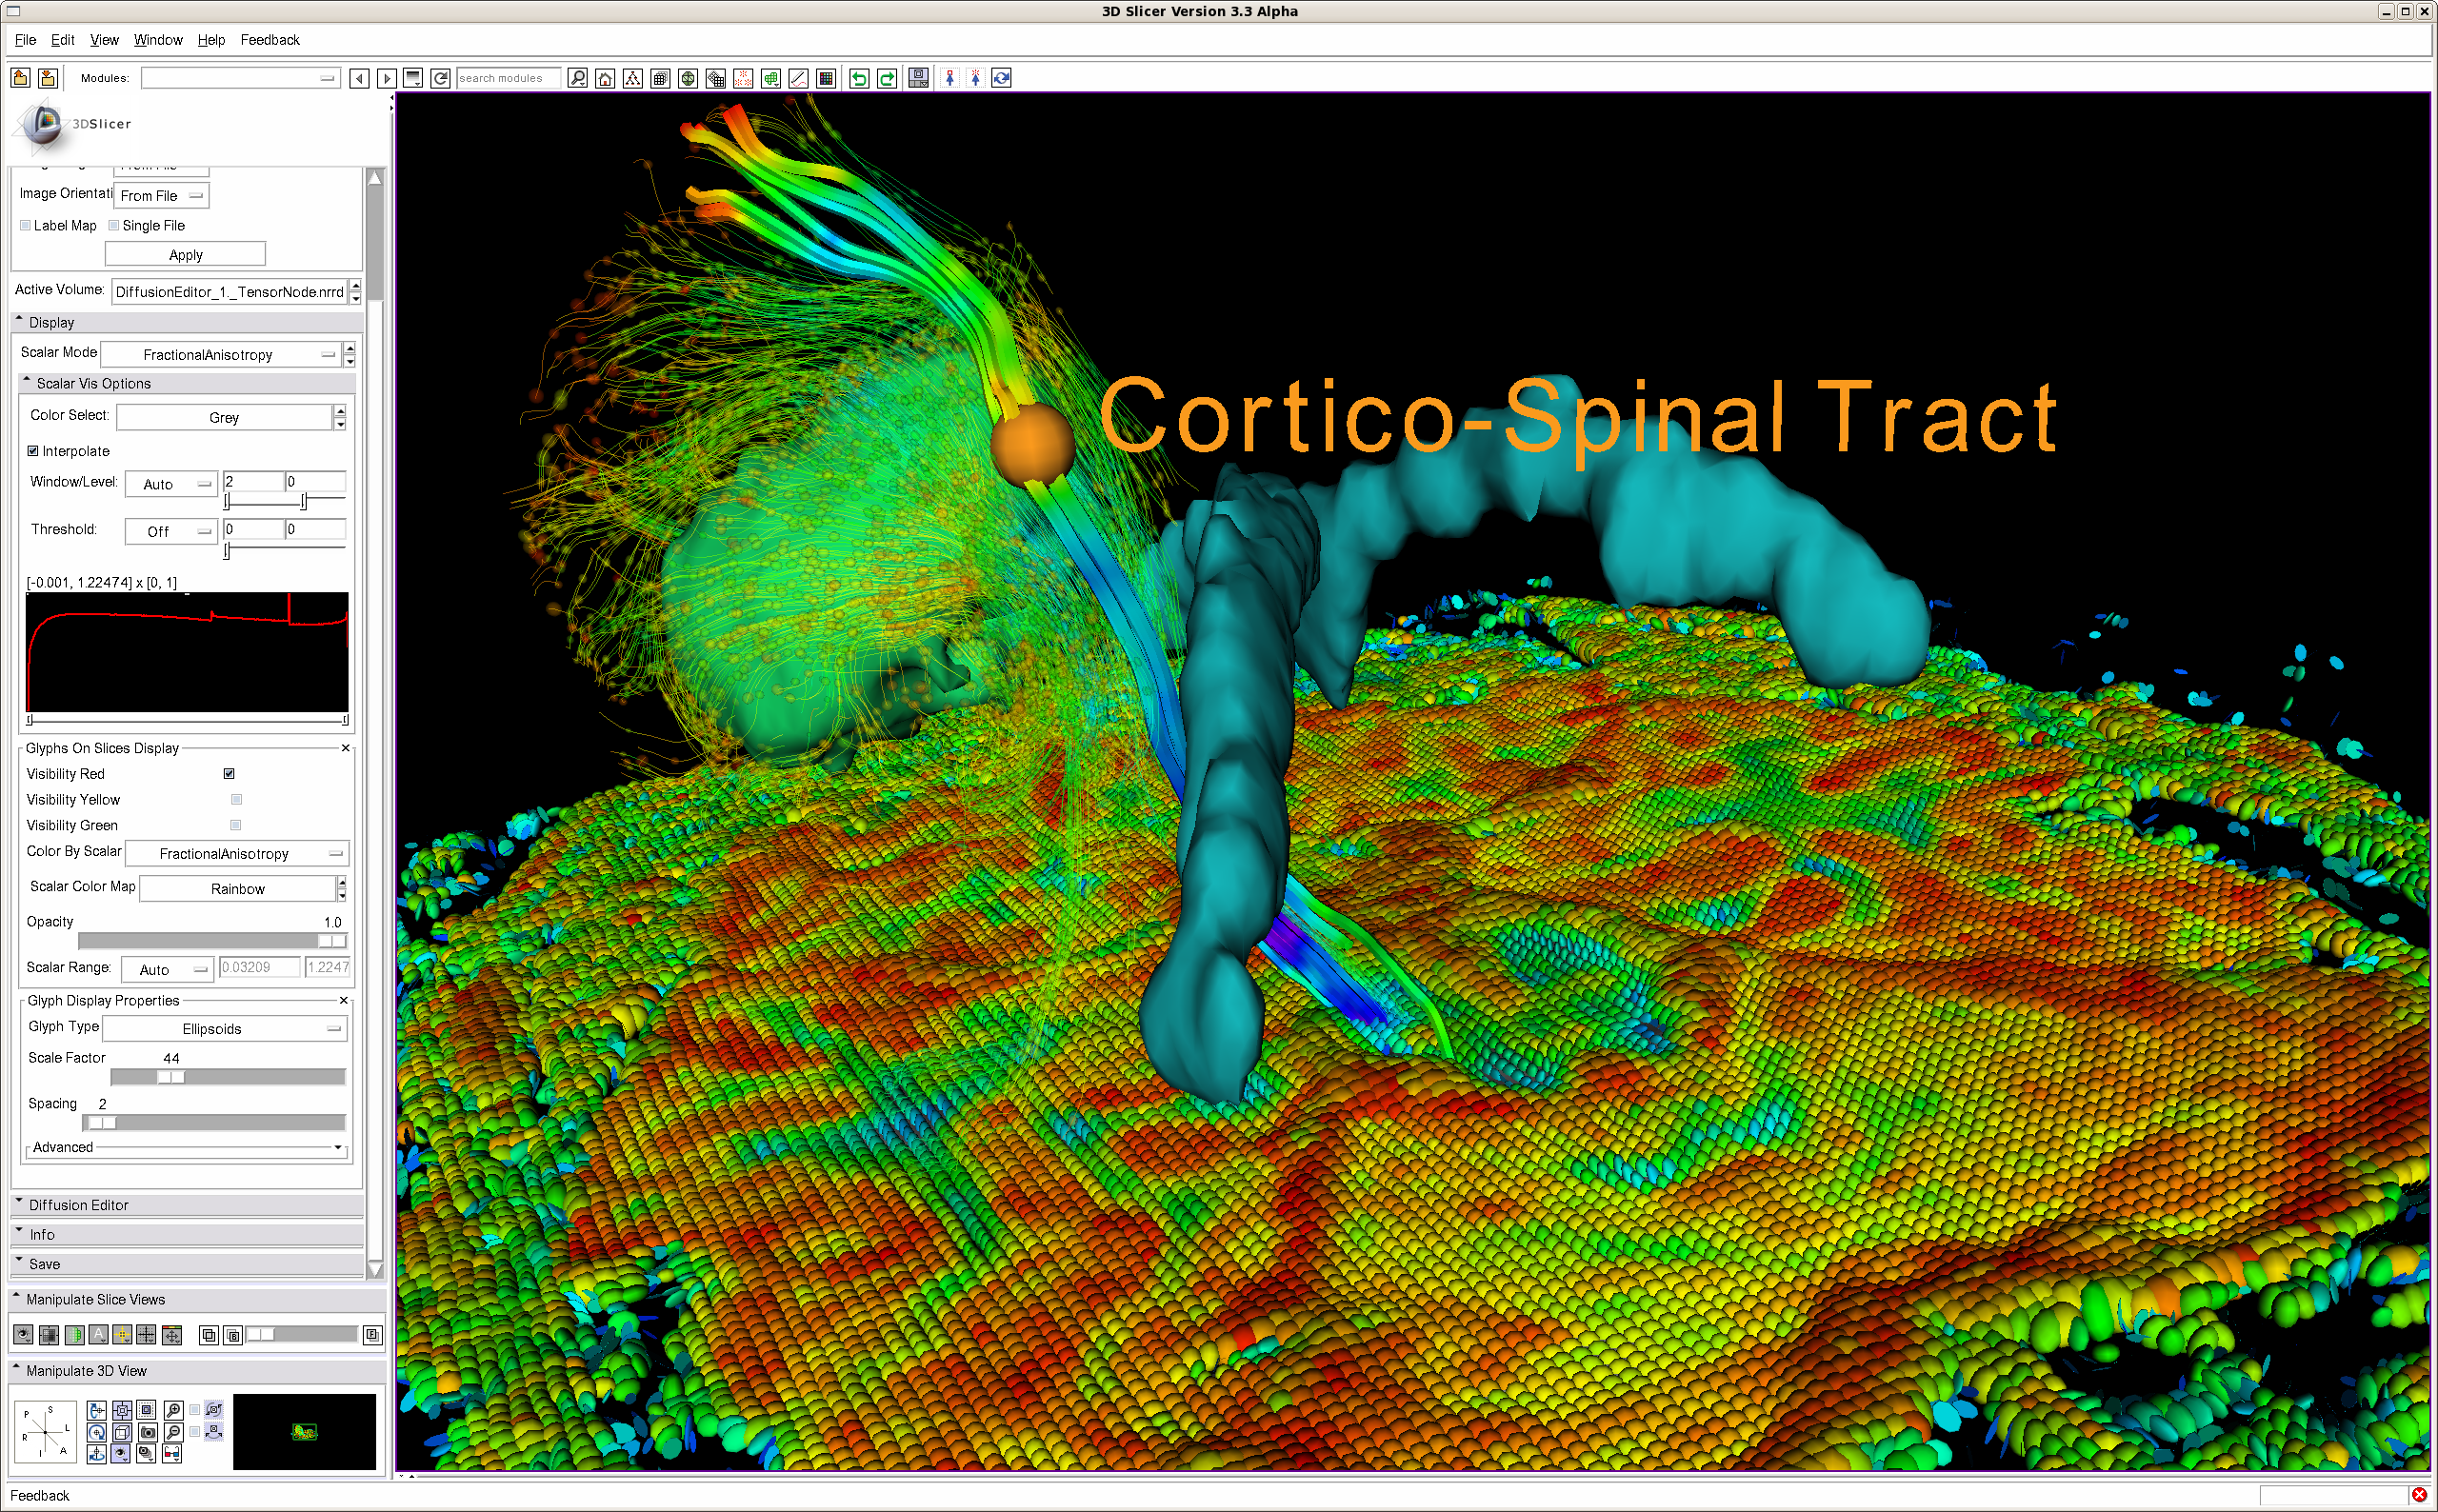
Task: Click the Feedback menu entry in menu bar
Action: coord(270,40)
